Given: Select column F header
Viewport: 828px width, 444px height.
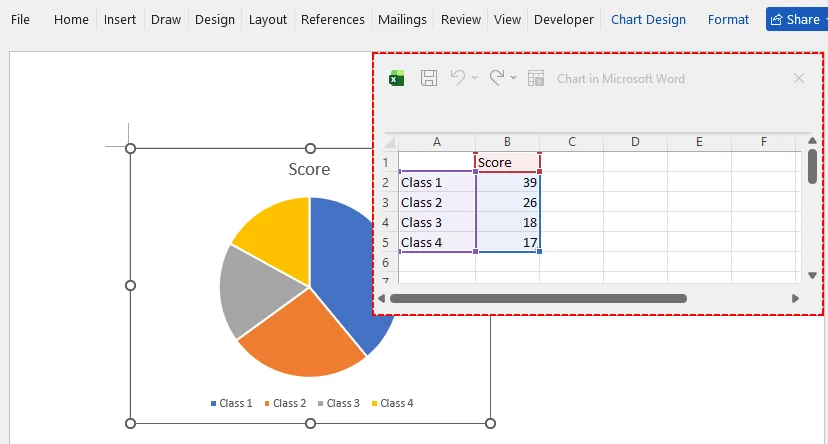Looking at the screenshot, I should click(x=764, y=142).
